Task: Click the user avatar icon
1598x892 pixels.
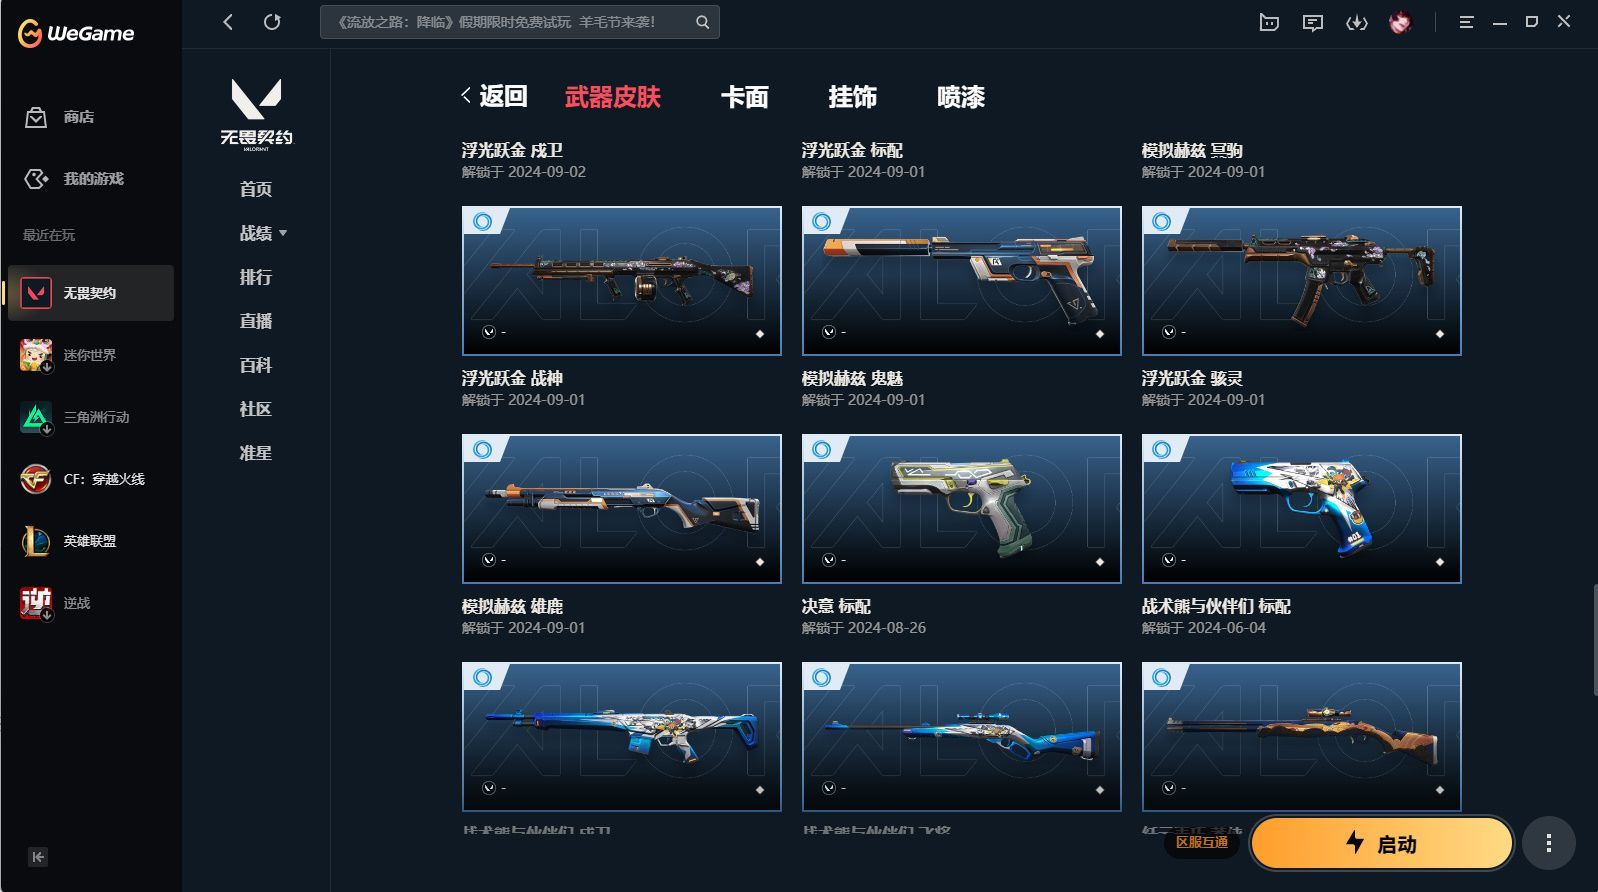Action: click(x=1400, y=22)
